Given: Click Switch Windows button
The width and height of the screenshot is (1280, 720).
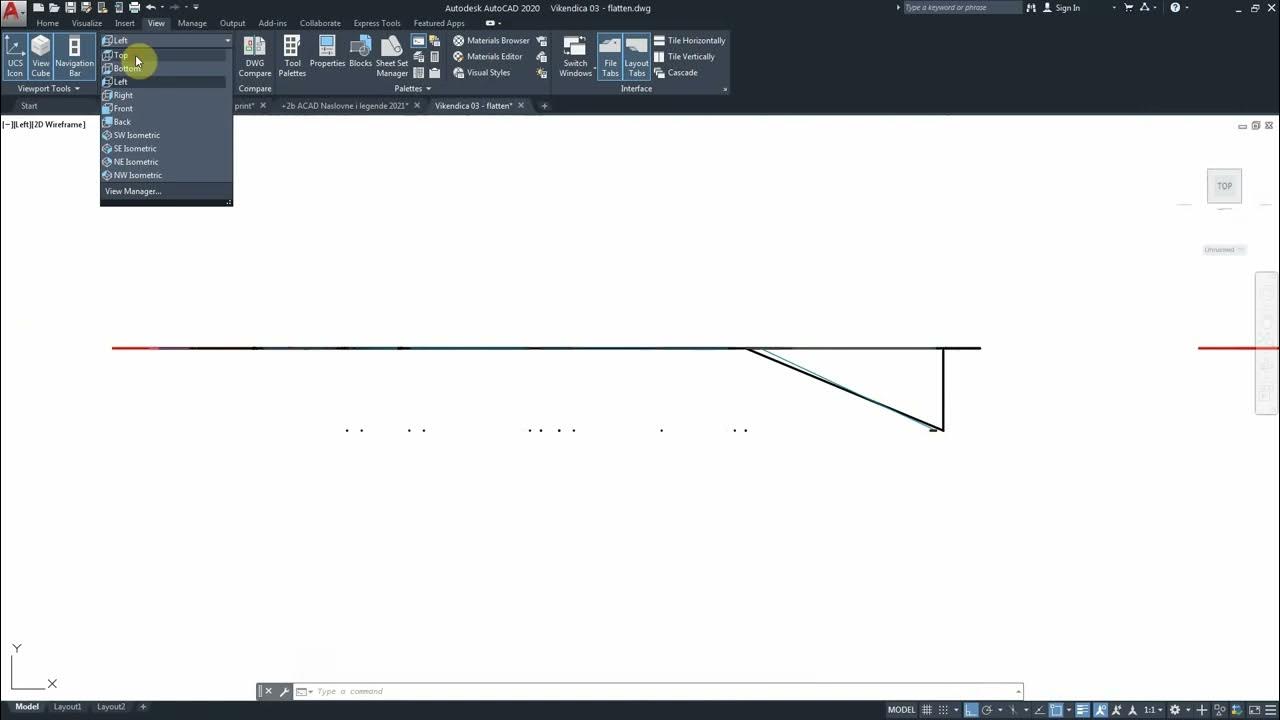Looking at the screenshot, I should [575, 56].
